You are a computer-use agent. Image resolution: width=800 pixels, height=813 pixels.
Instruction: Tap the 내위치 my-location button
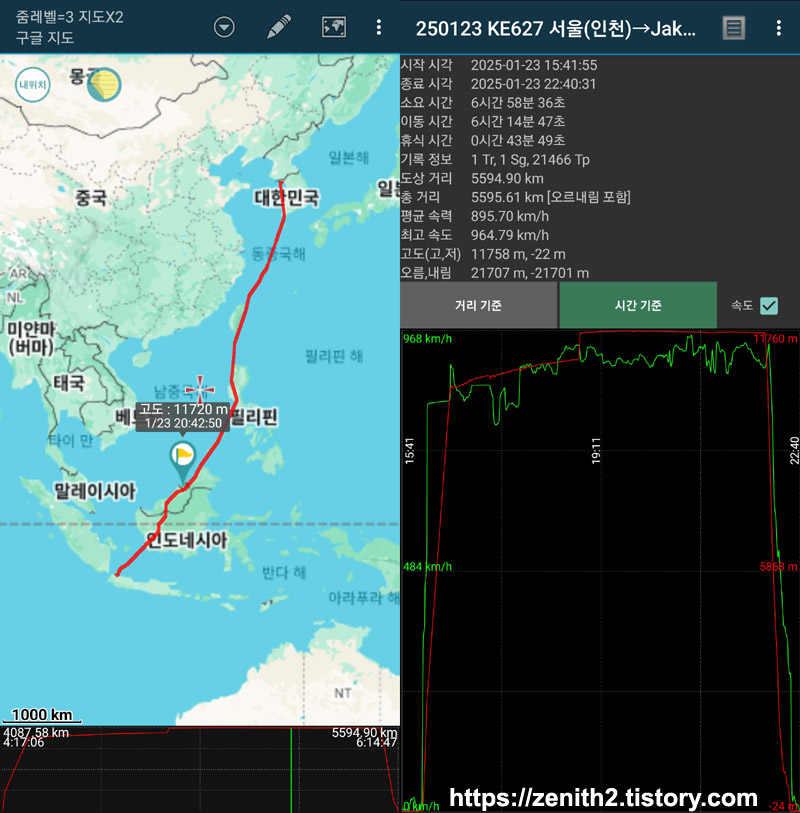pyautogui.click(x=33, y=85)
